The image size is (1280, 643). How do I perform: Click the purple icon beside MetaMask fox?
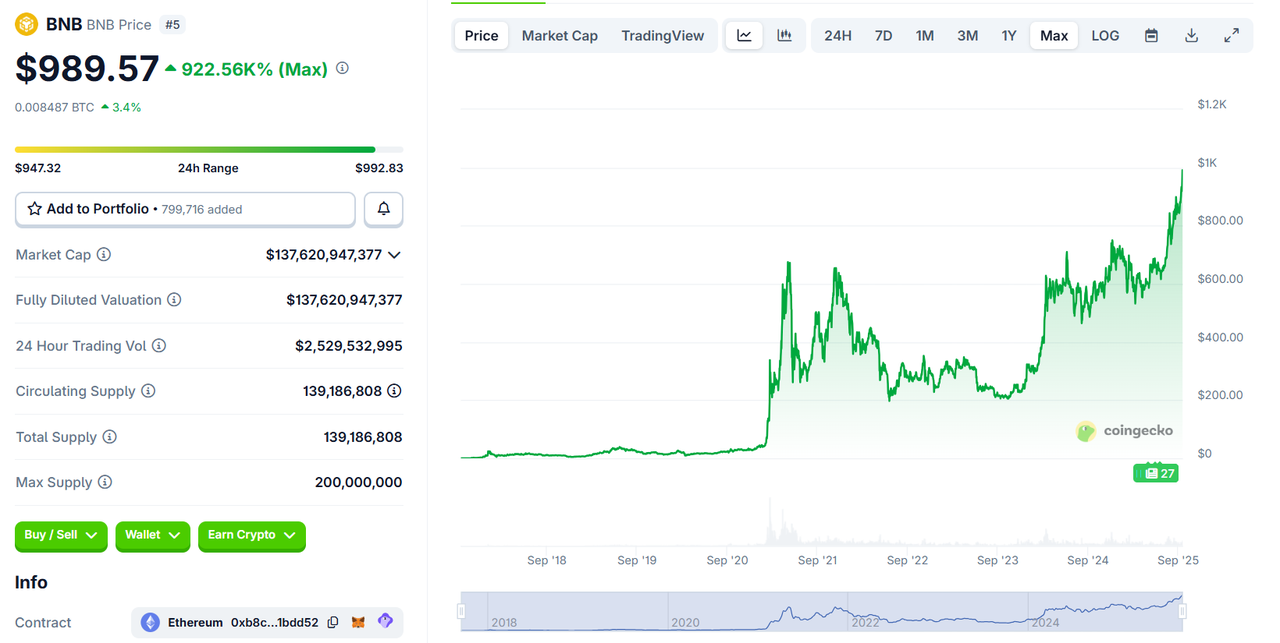coord(385,622)
